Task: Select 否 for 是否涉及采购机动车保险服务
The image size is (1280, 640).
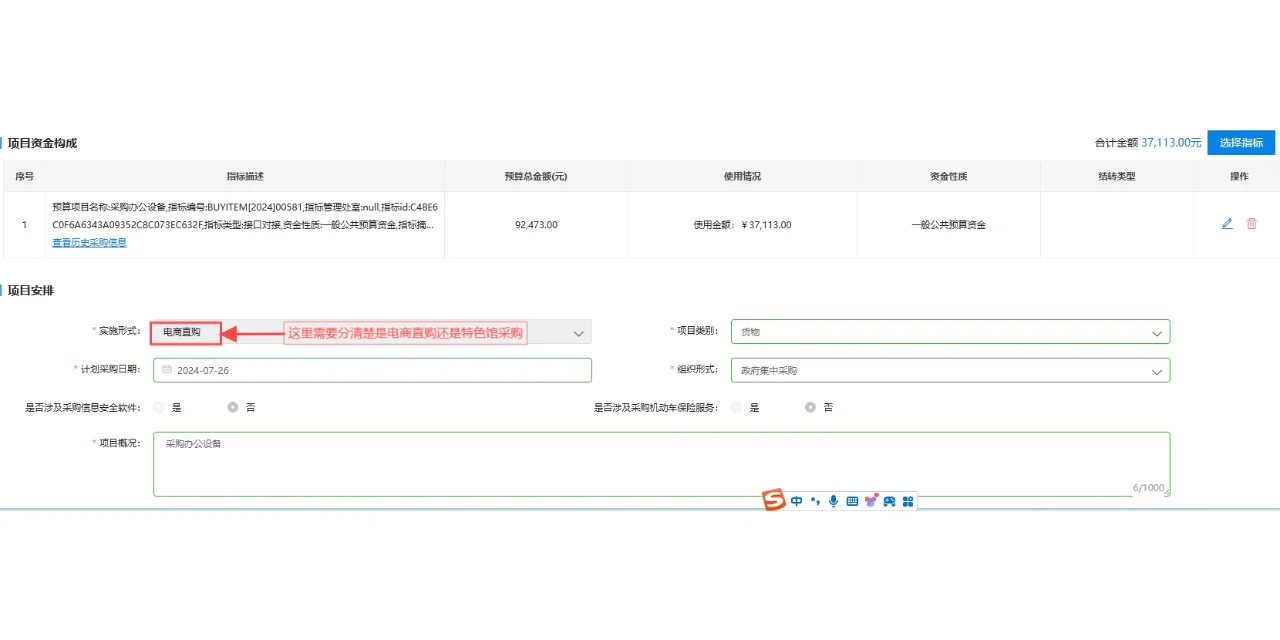Action: pyautogui.click(x=811, y=408)
